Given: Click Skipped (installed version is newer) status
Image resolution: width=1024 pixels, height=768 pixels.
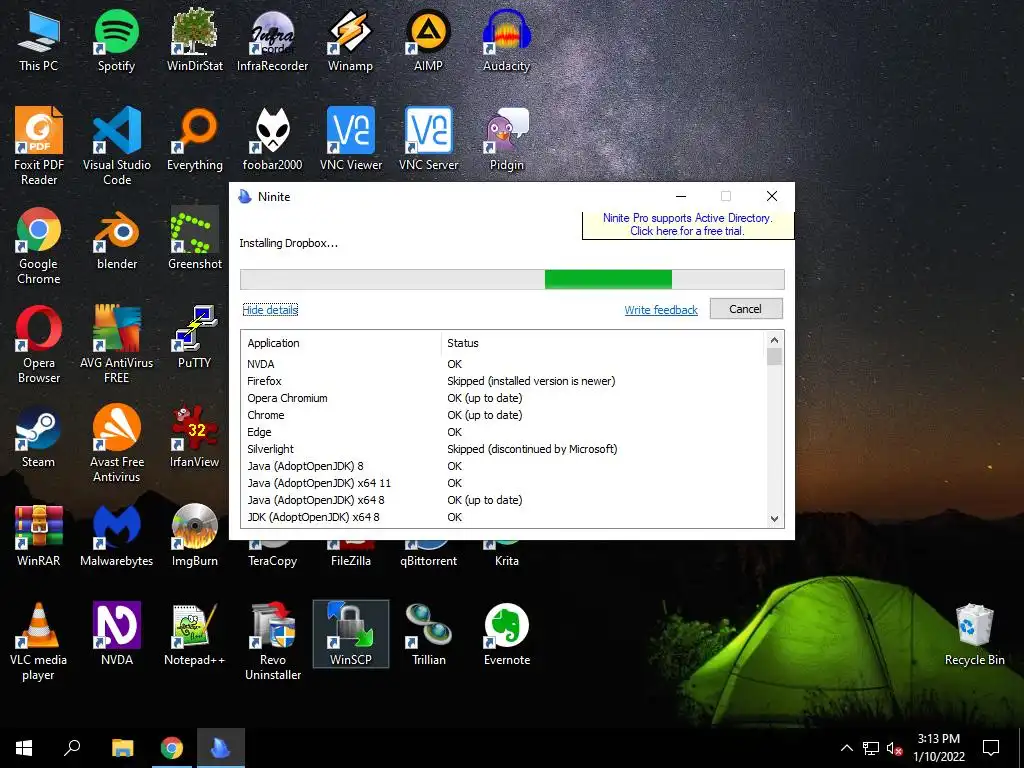Looking at the screenshot, I should (531, 381).
